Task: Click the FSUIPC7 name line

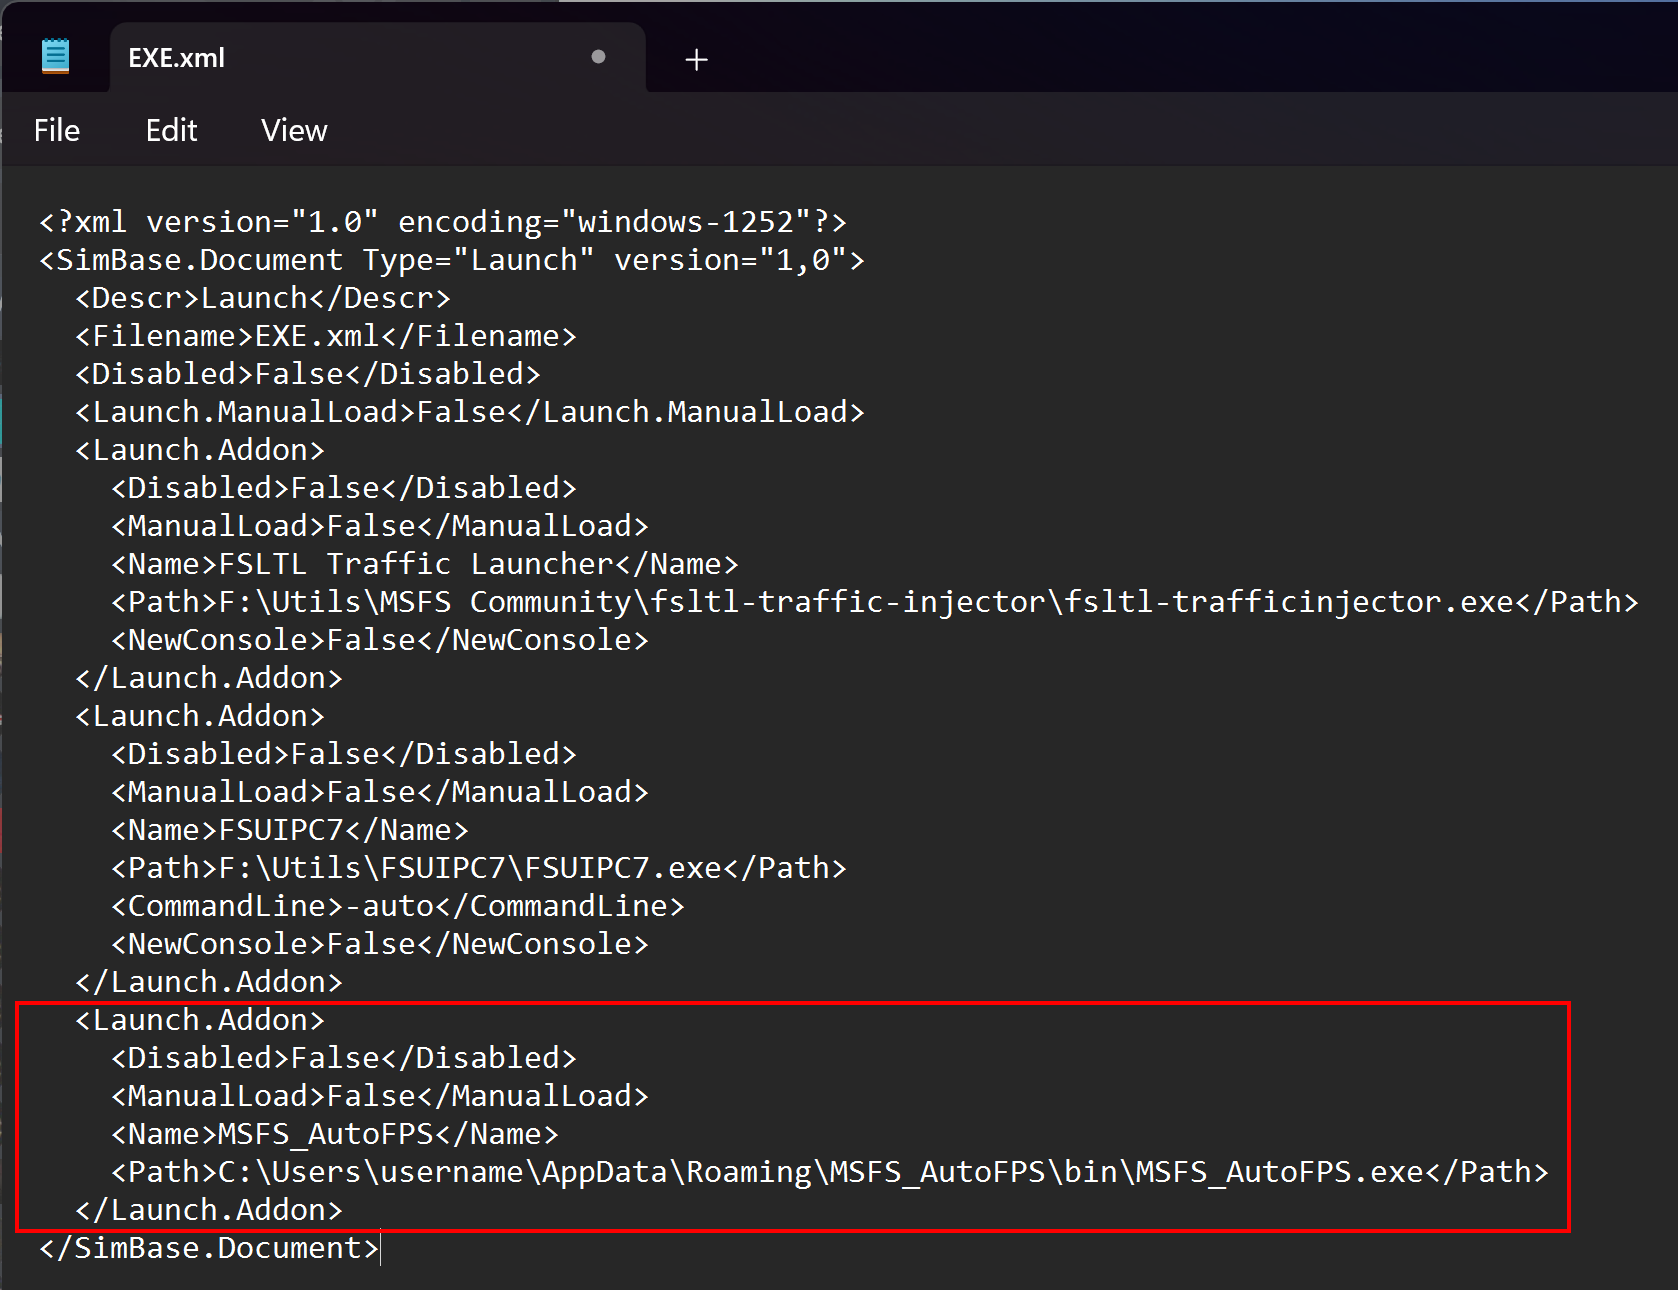Action: pos(290,830)
